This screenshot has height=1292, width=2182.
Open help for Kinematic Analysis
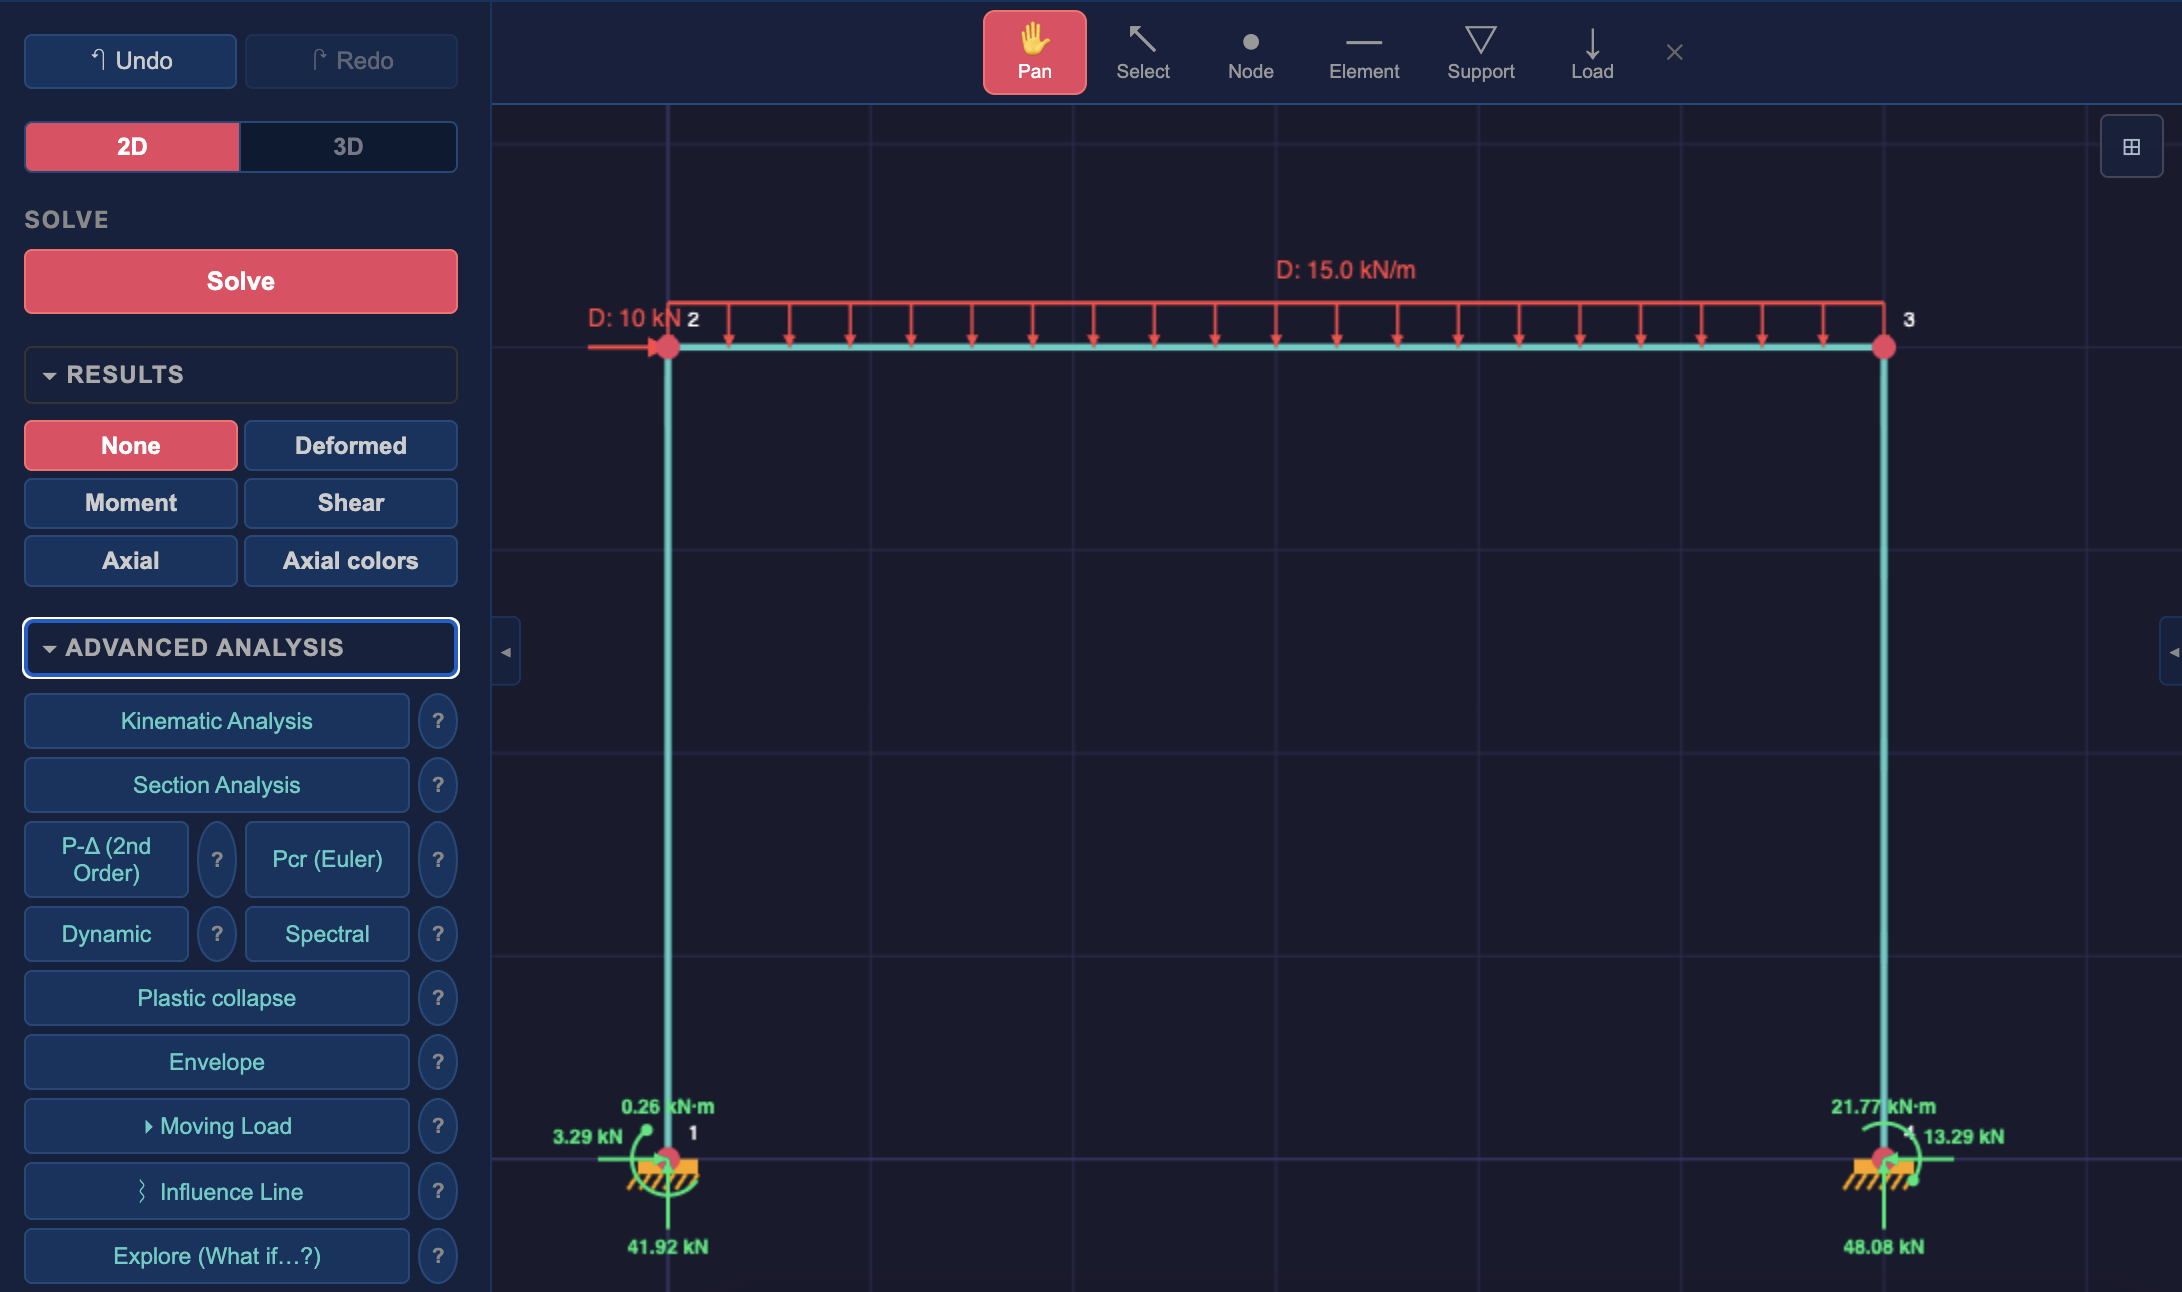pos(438,721)
